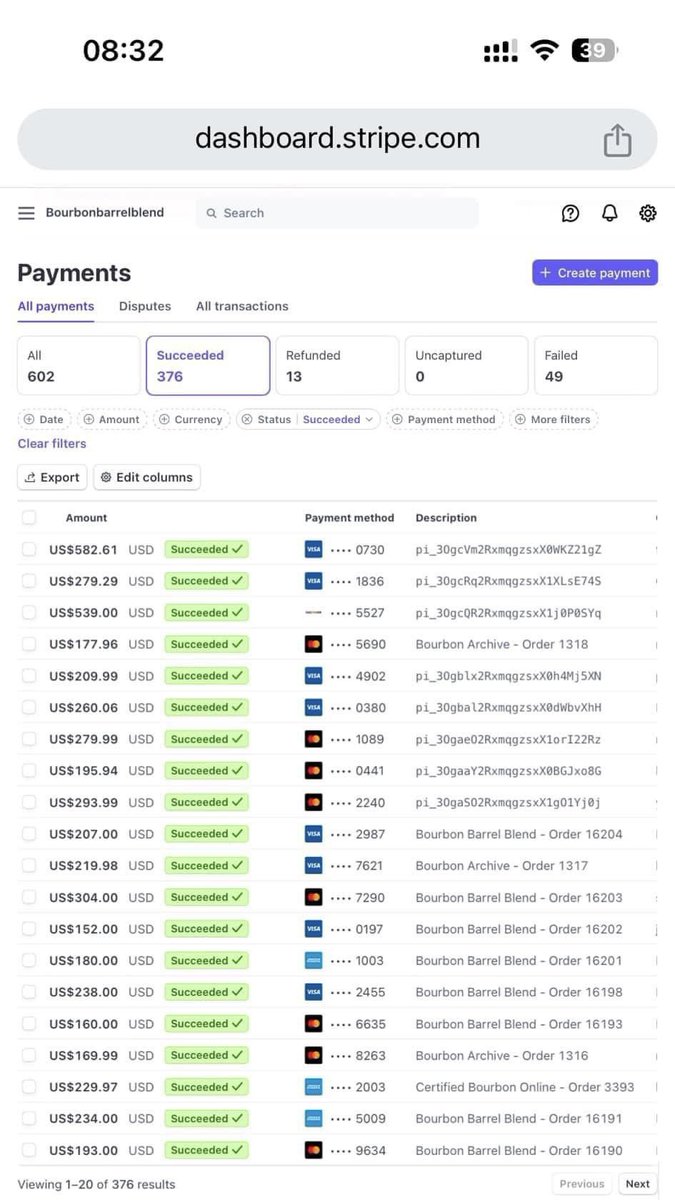
Task: Tap the browser share icon
Action: [618, 140]
